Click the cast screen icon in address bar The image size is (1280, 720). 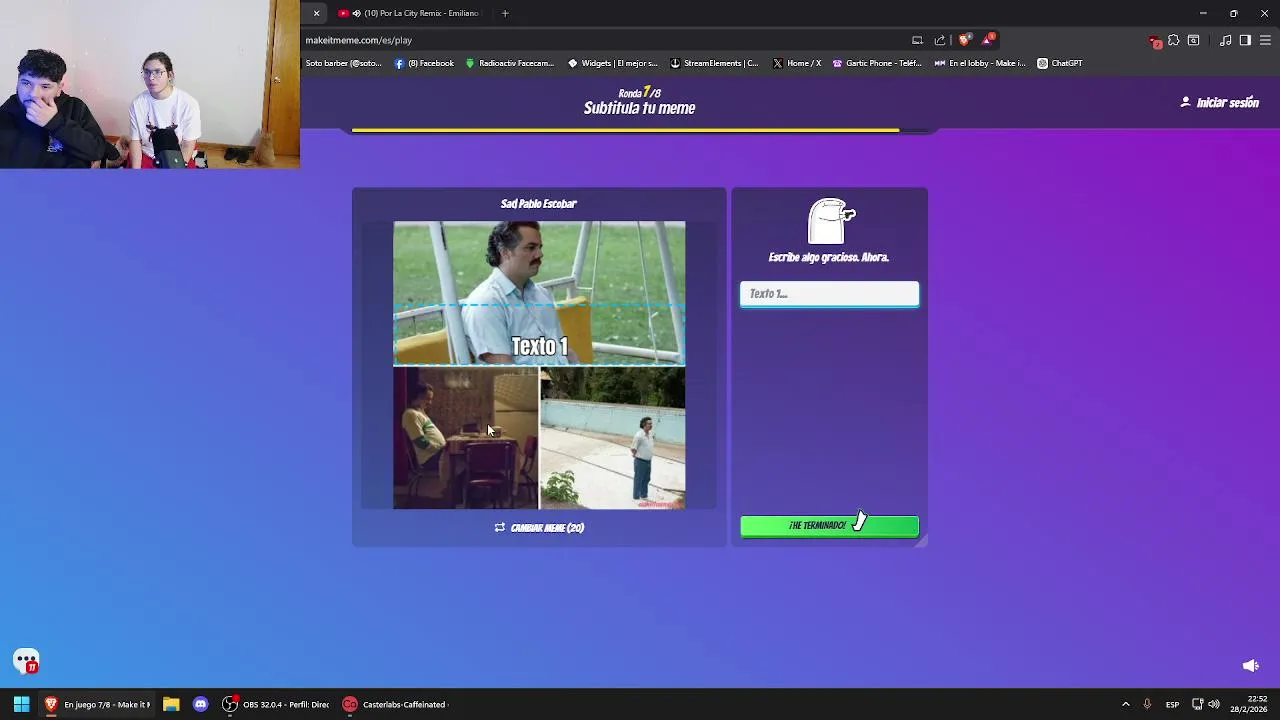[917, 40]
